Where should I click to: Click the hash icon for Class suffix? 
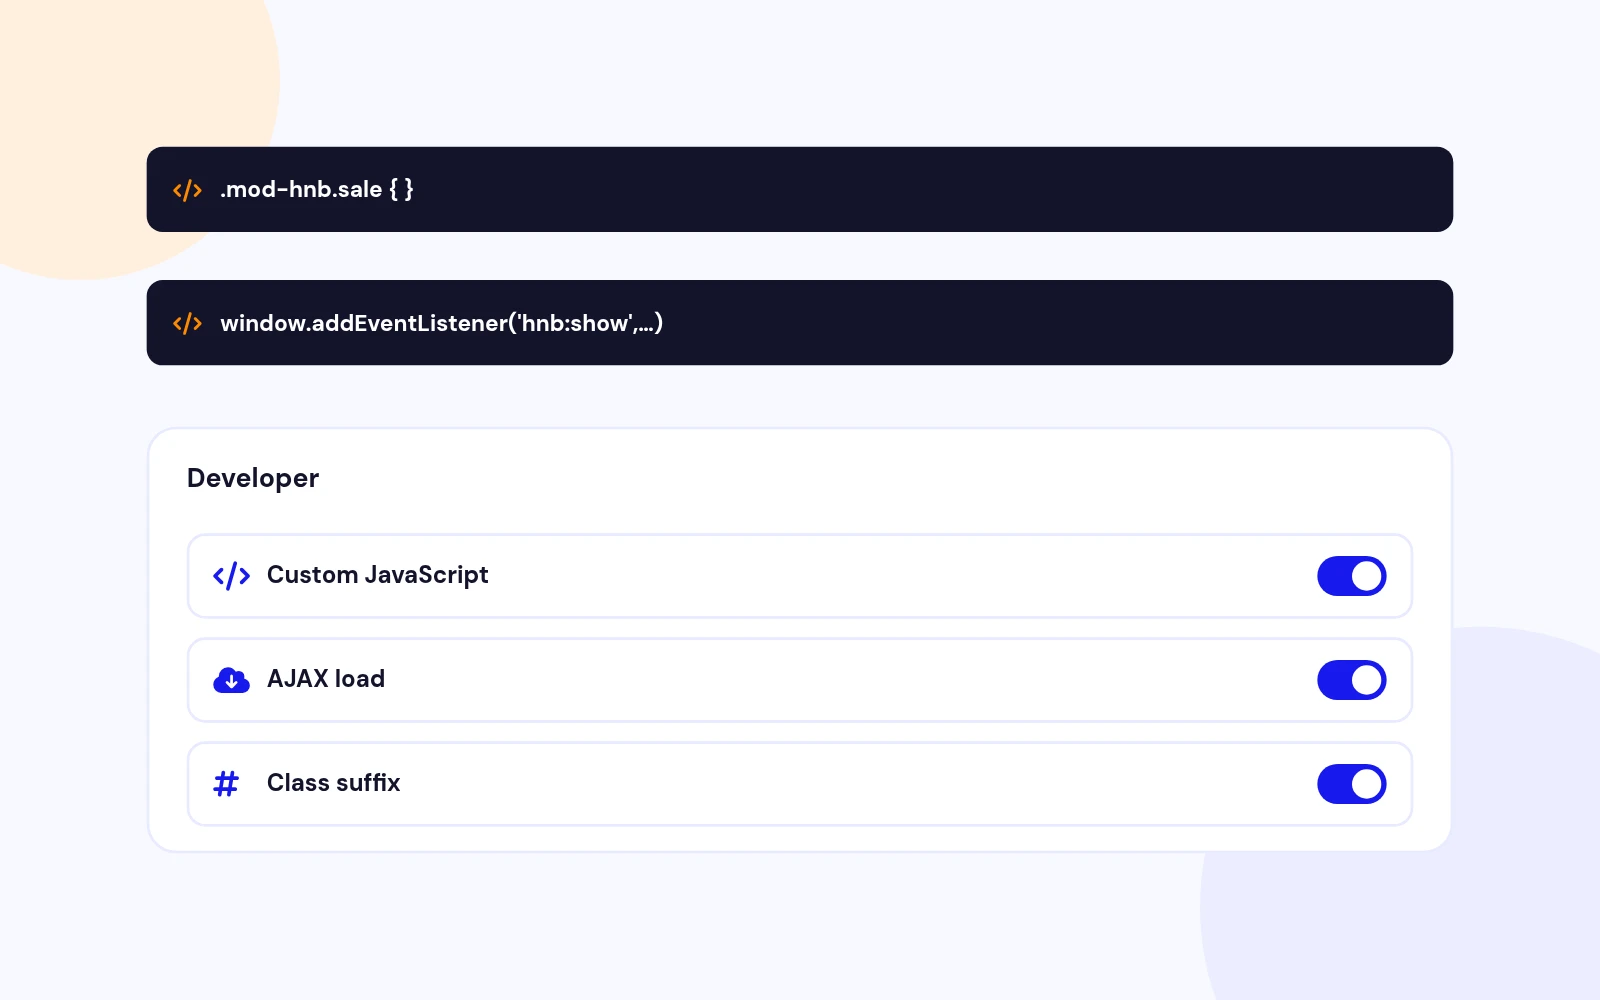tap(226, 784)
